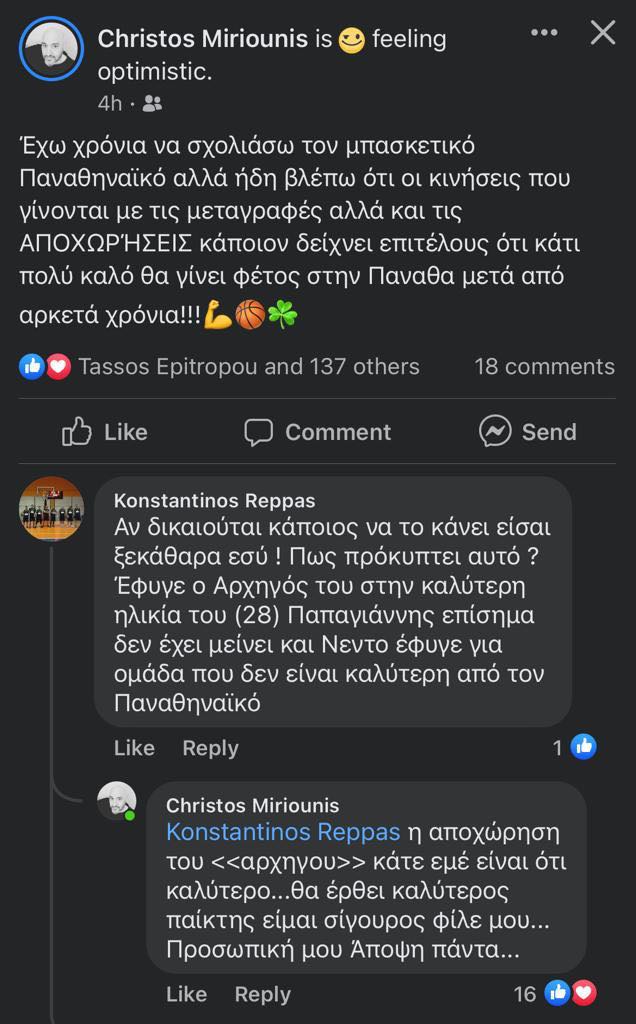Viewport: 636px width, 1024px height.
Task: Close the post view with the X
Action: [603, 33]
